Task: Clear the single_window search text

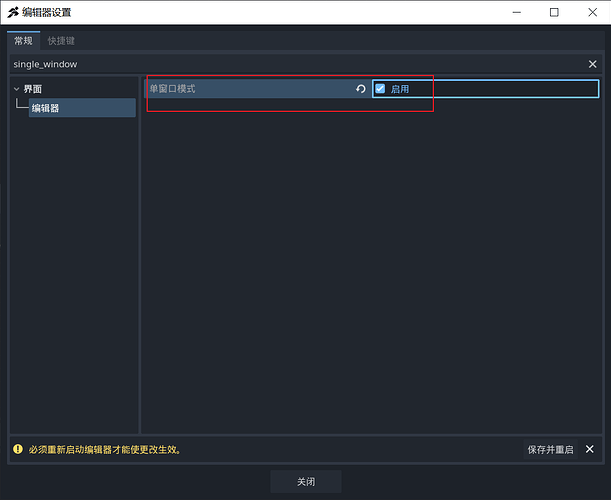Action: [592, 64]
